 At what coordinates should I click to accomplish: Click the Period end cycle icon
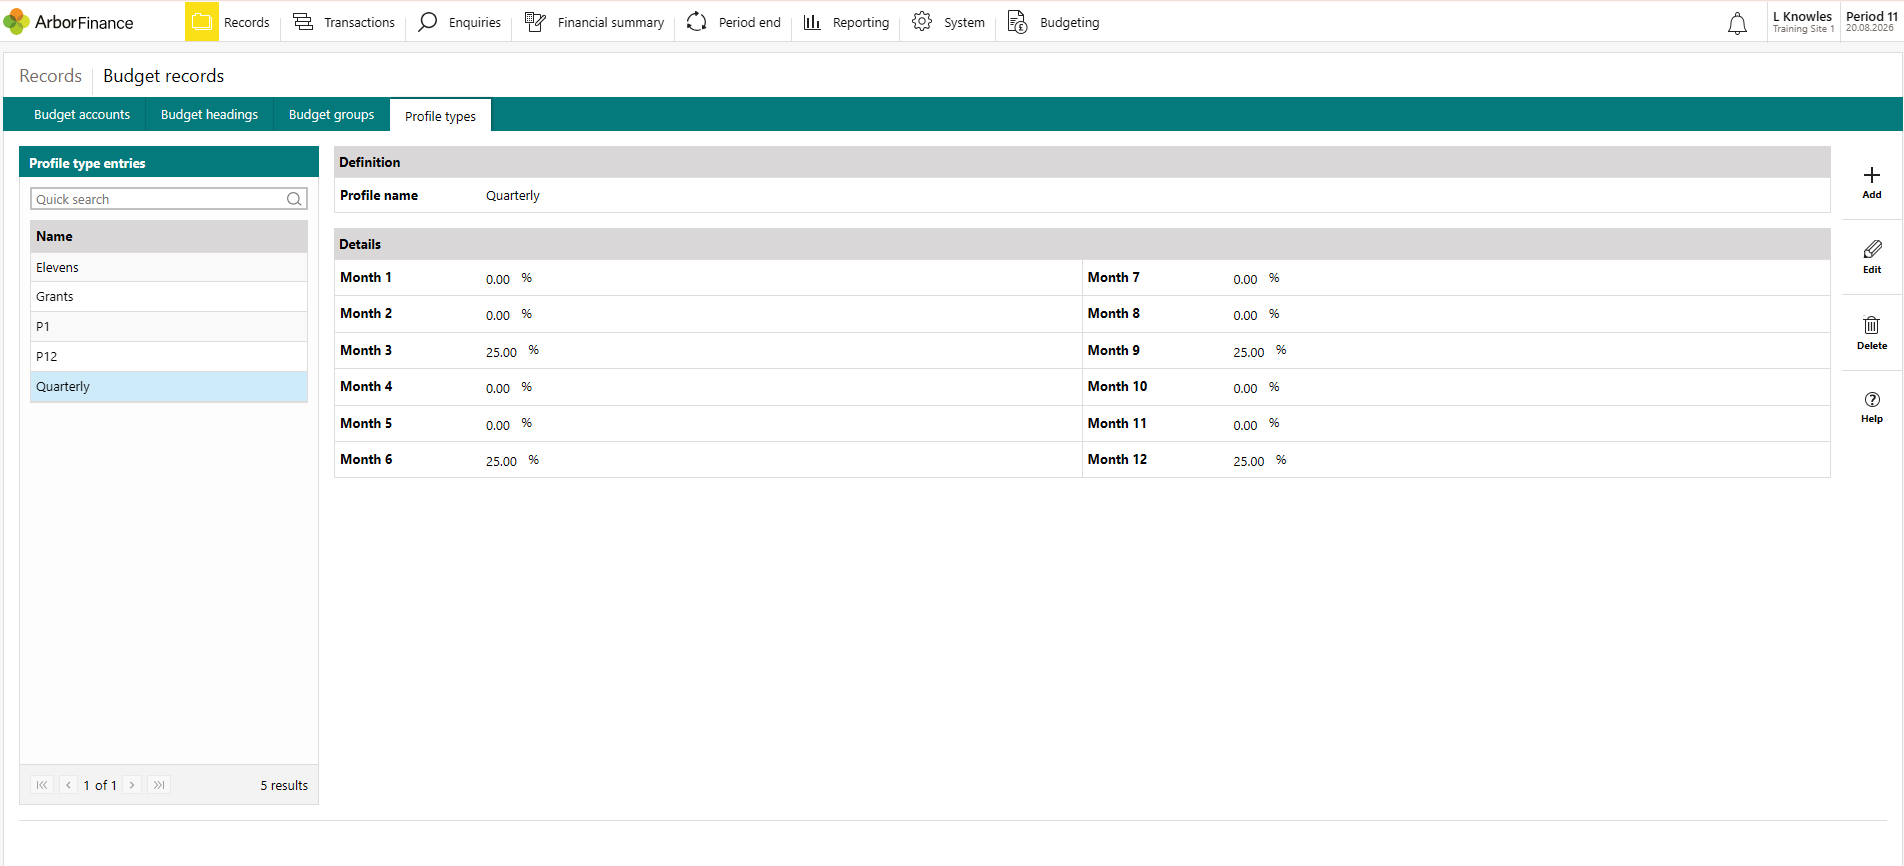pos(697,22)
